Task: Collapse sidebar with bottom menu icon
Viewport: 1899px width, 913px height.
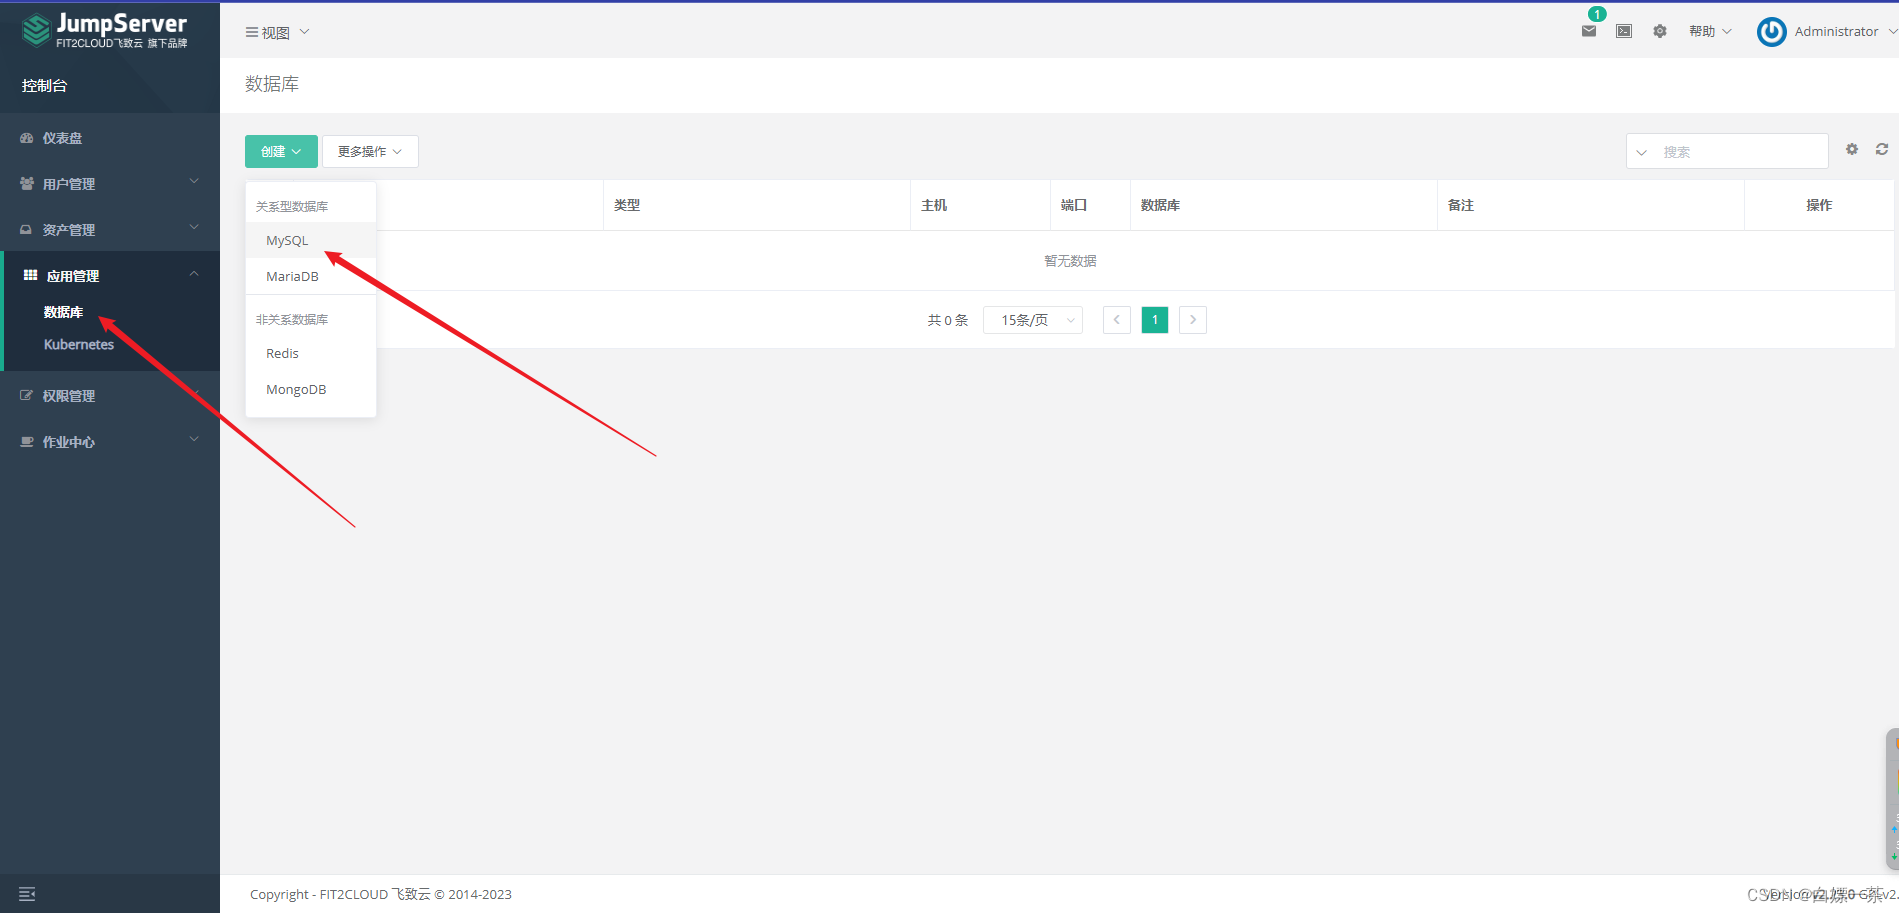Action: (27, 894)
